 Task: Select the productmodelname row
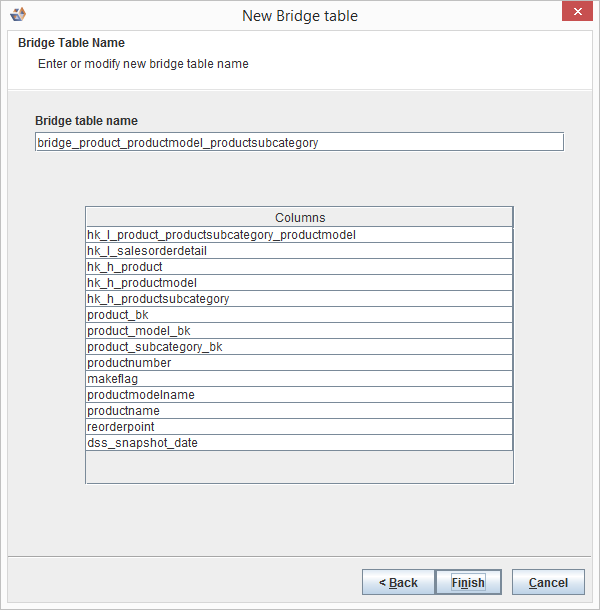(x=299, y=395)
